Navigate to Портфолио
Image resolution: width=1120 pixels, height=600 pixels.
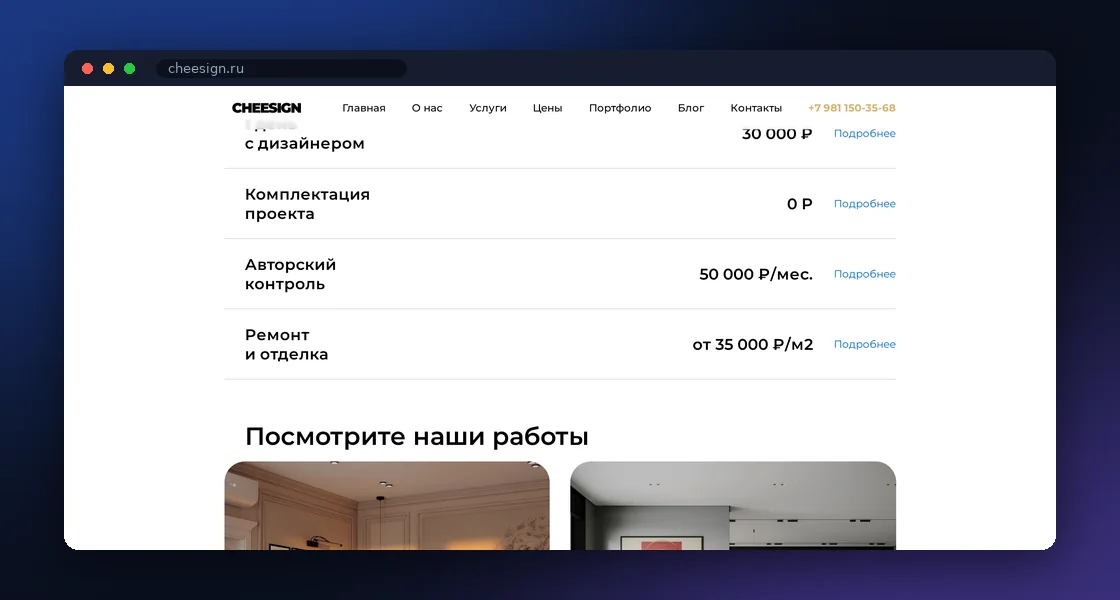620,108
